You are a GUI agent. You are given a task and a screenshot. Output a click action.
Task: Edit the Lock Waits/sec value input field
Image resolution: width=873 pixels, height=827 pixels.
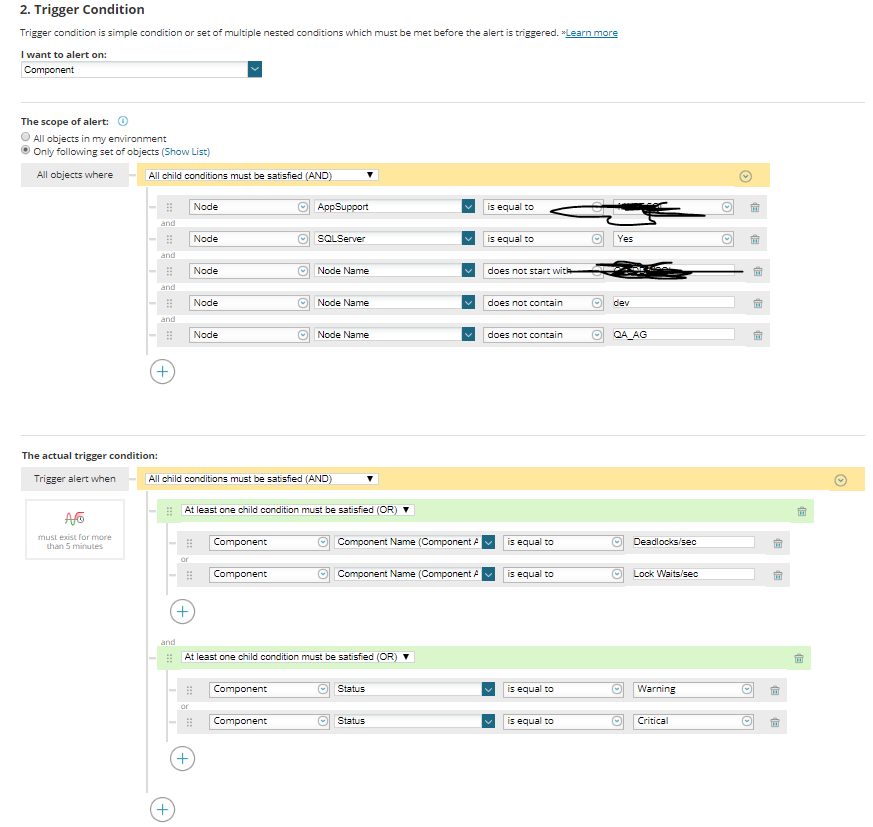tap(693, 574)
